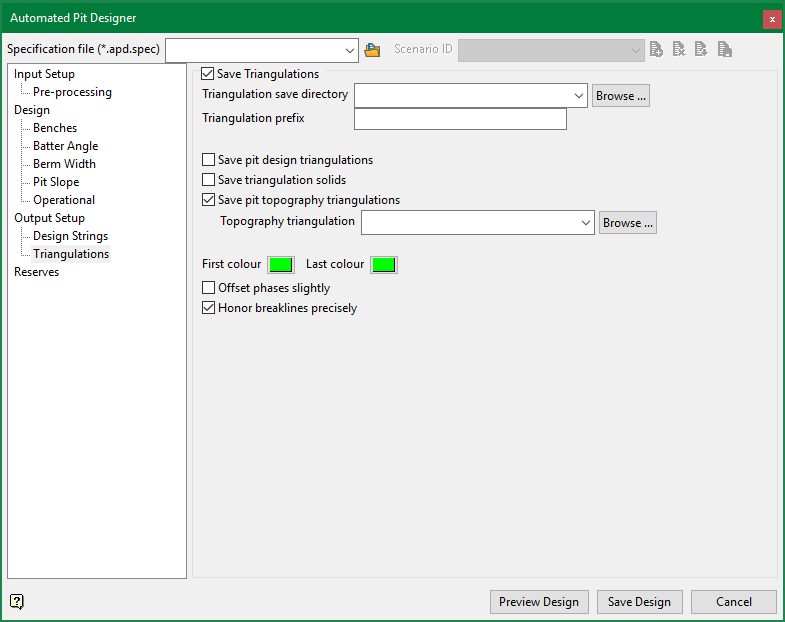This screenshot has height=622, width=785.
Task: Tick the Offset phases slightly checkbox
Action: pos(209,288)
